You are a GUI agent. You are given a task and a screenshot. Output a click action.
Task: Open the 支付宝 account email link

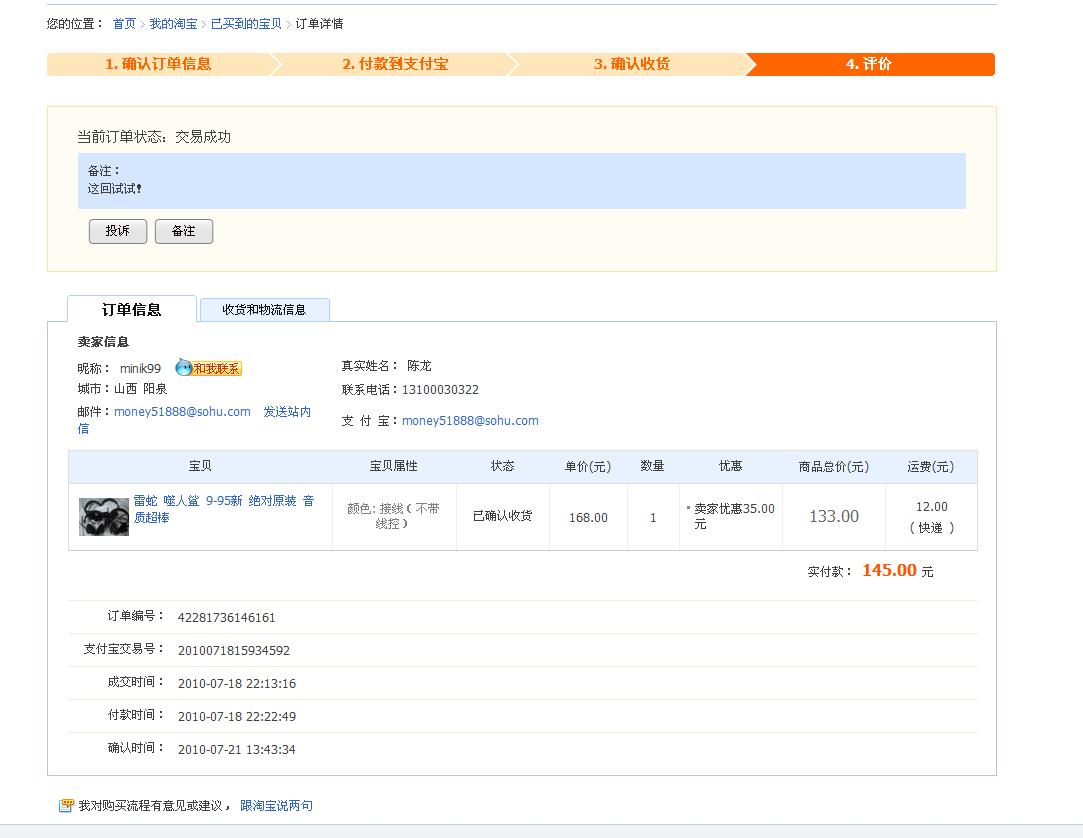470,421
